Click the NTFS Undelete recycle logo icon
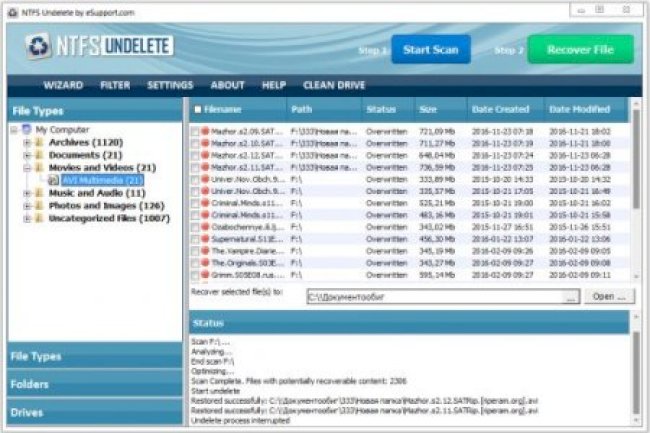 [x=38, y=46]
